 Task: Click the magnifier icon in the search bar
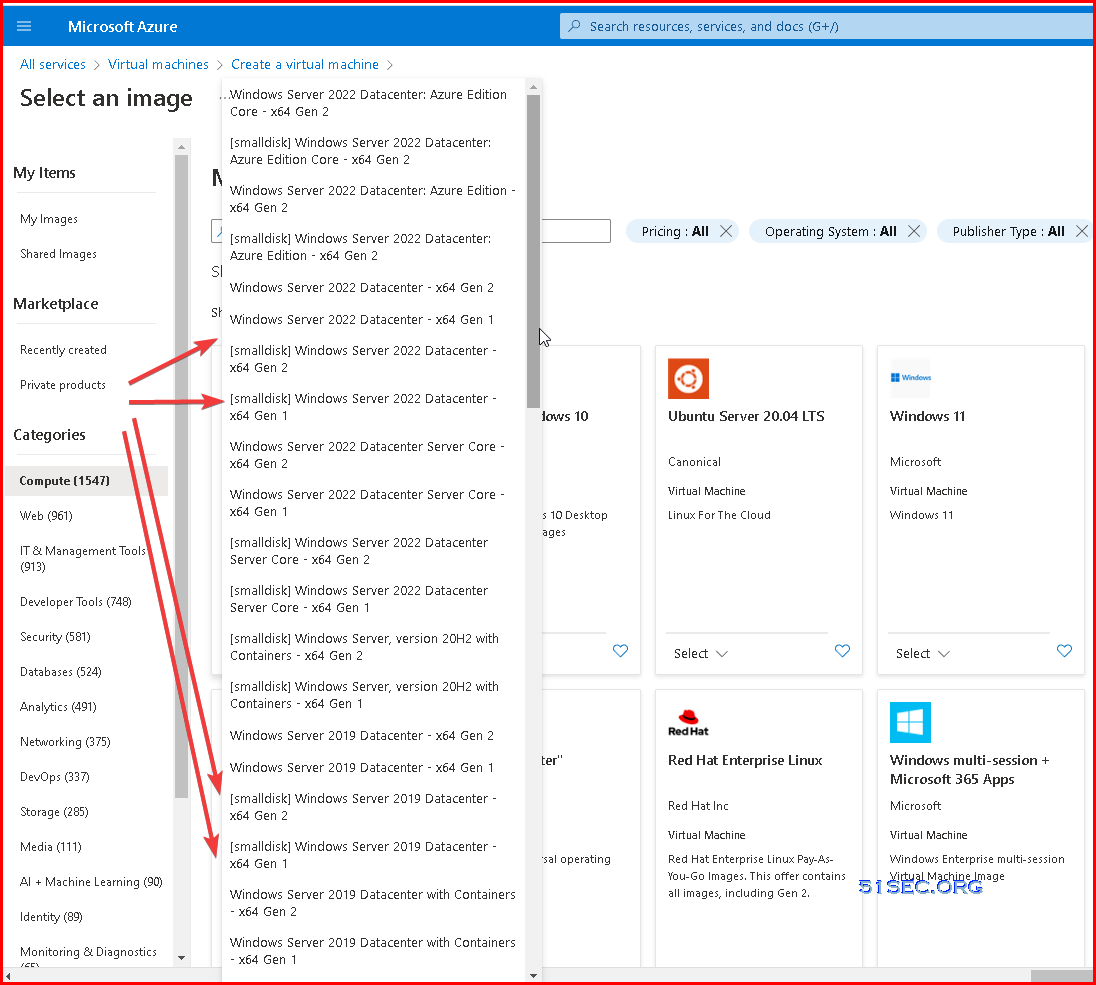[574, 26]
